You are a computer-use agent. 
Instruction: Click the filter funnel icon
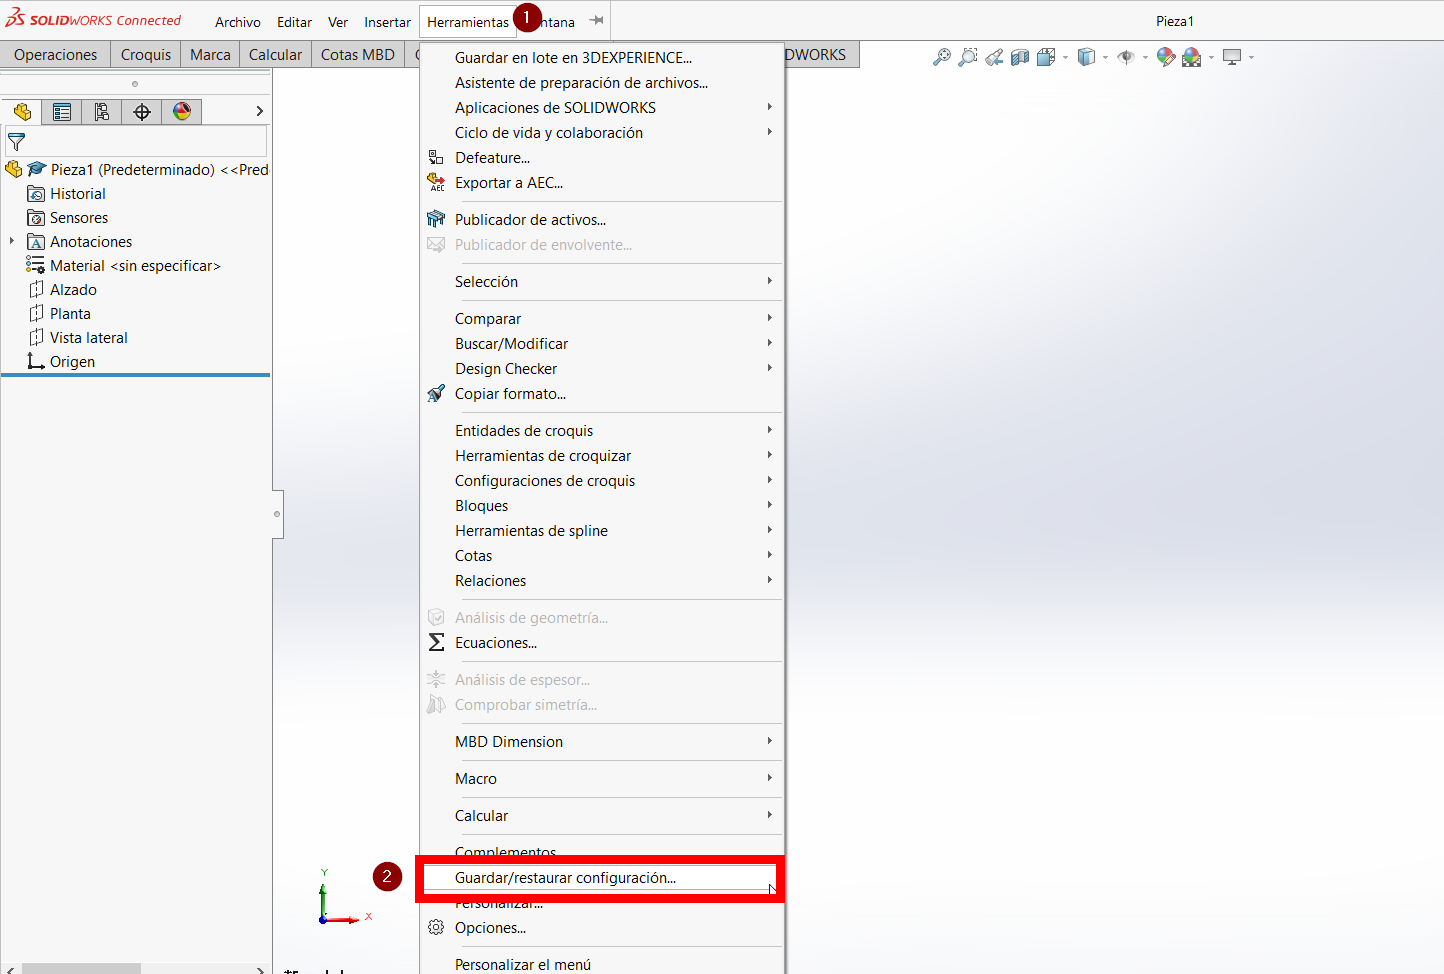tap(16, 142)
